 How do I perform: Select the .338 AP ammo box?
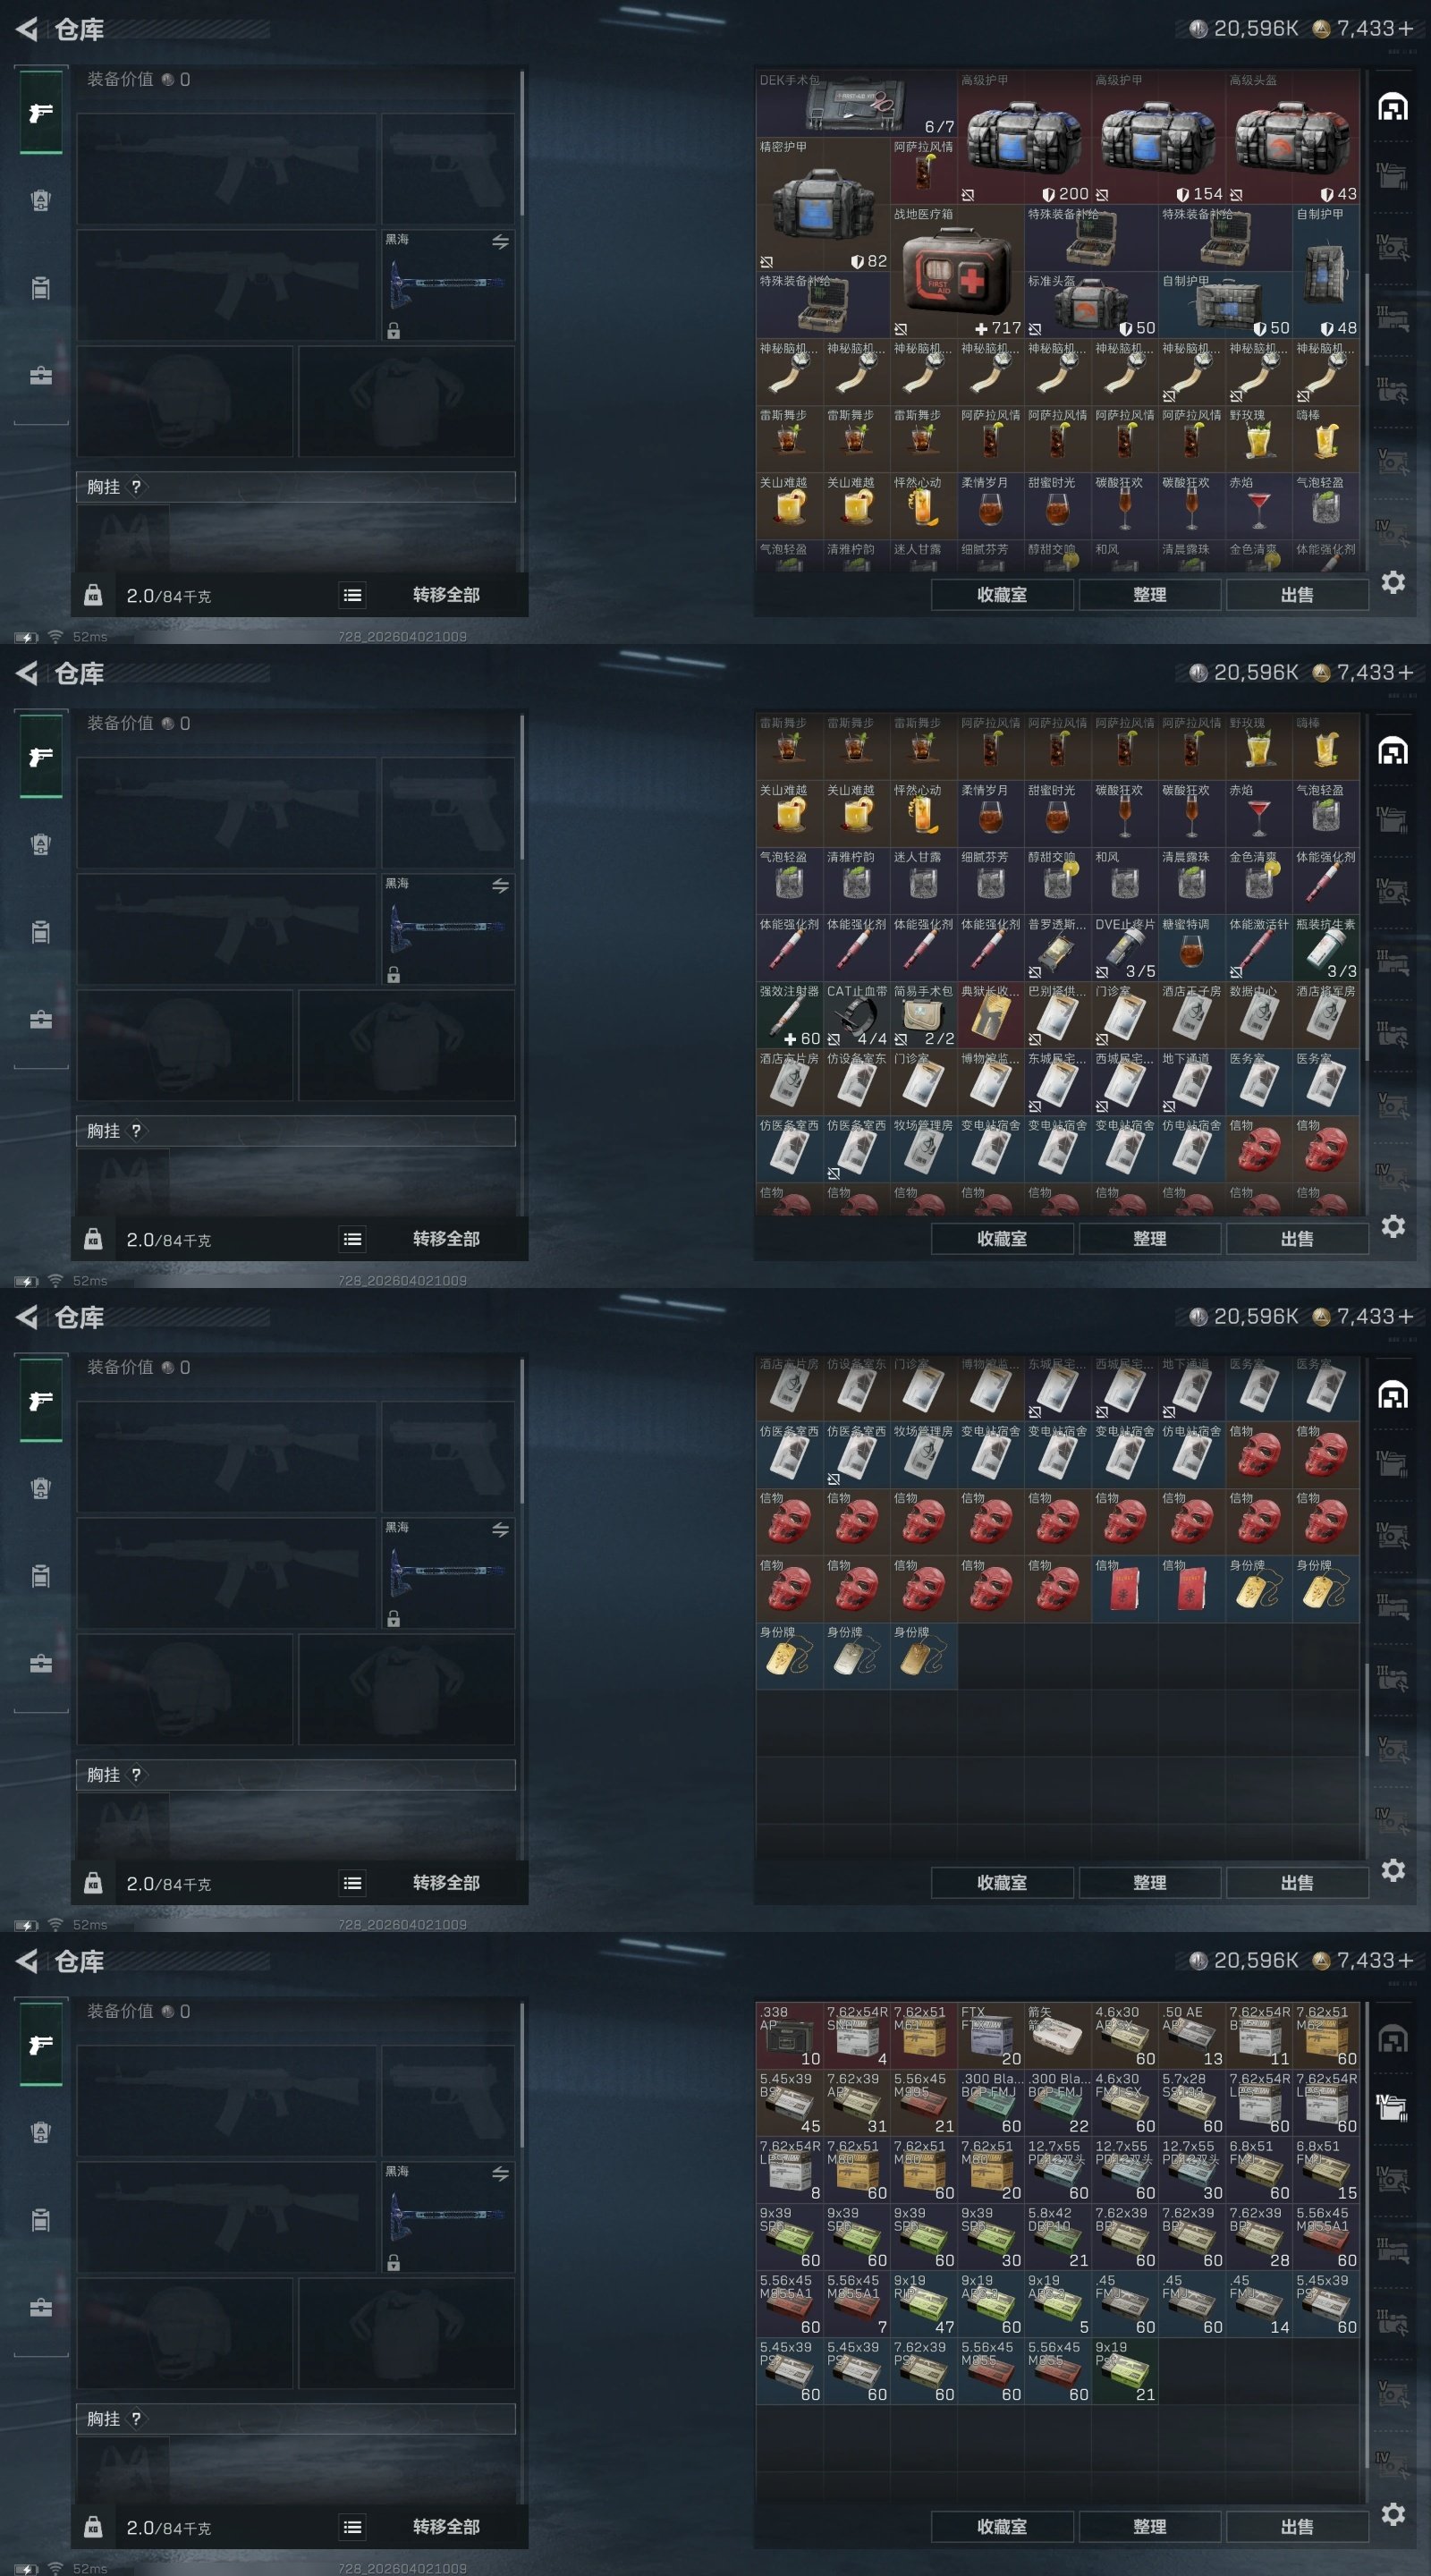tap(789, 2035)
